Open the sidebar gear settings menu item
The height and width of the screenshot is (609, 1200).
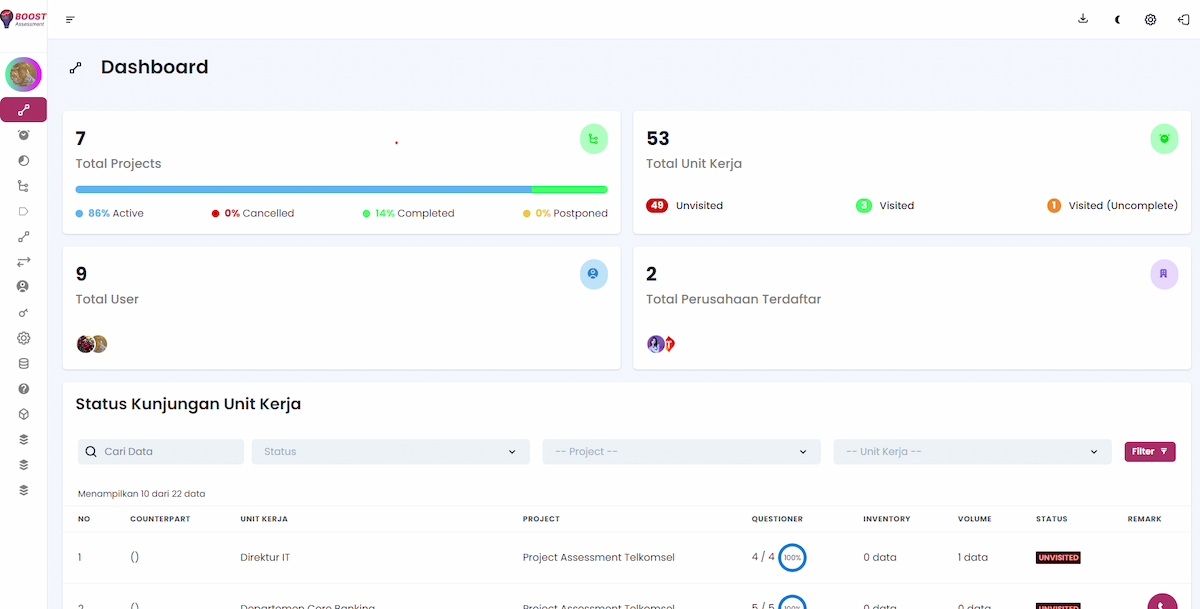click(x=24, y=338)
